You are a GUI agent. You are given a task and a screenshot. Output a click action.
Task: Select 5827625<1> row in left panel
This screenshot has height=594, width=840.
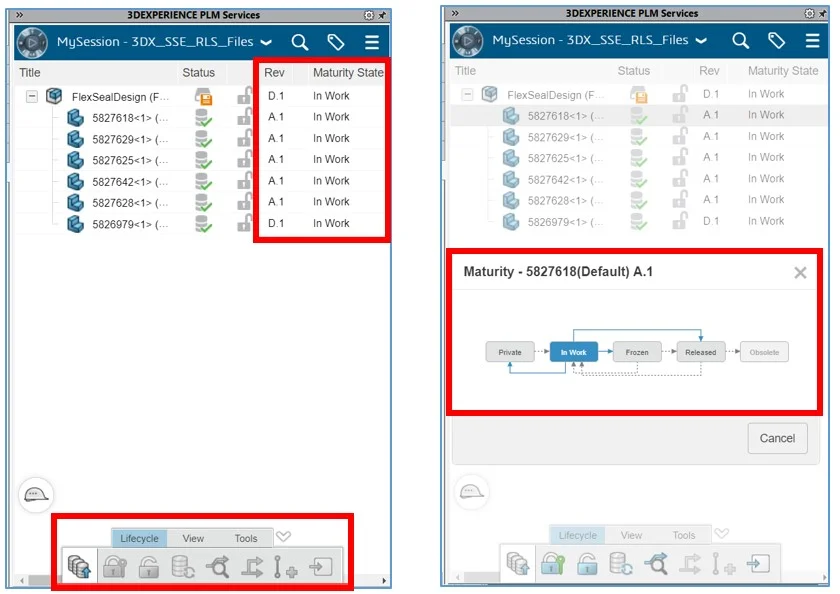[200, 160]
